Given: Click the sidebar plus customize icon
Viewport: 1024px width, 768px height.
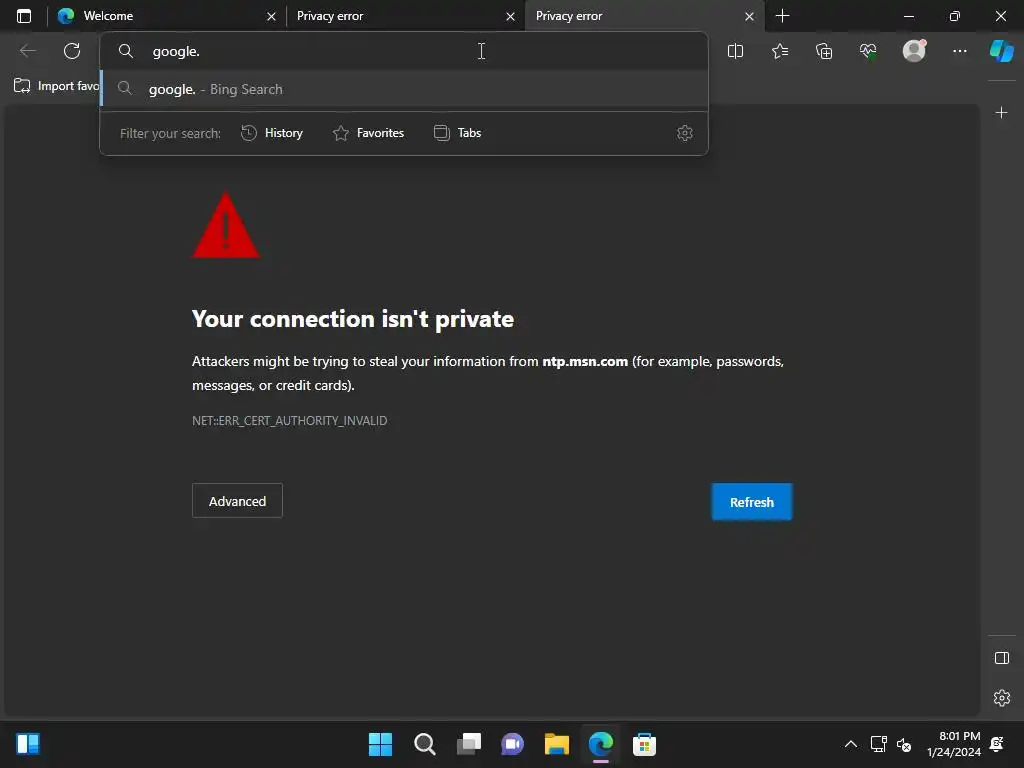Looking at the screenshot, I should click(x=1001, y=113).
